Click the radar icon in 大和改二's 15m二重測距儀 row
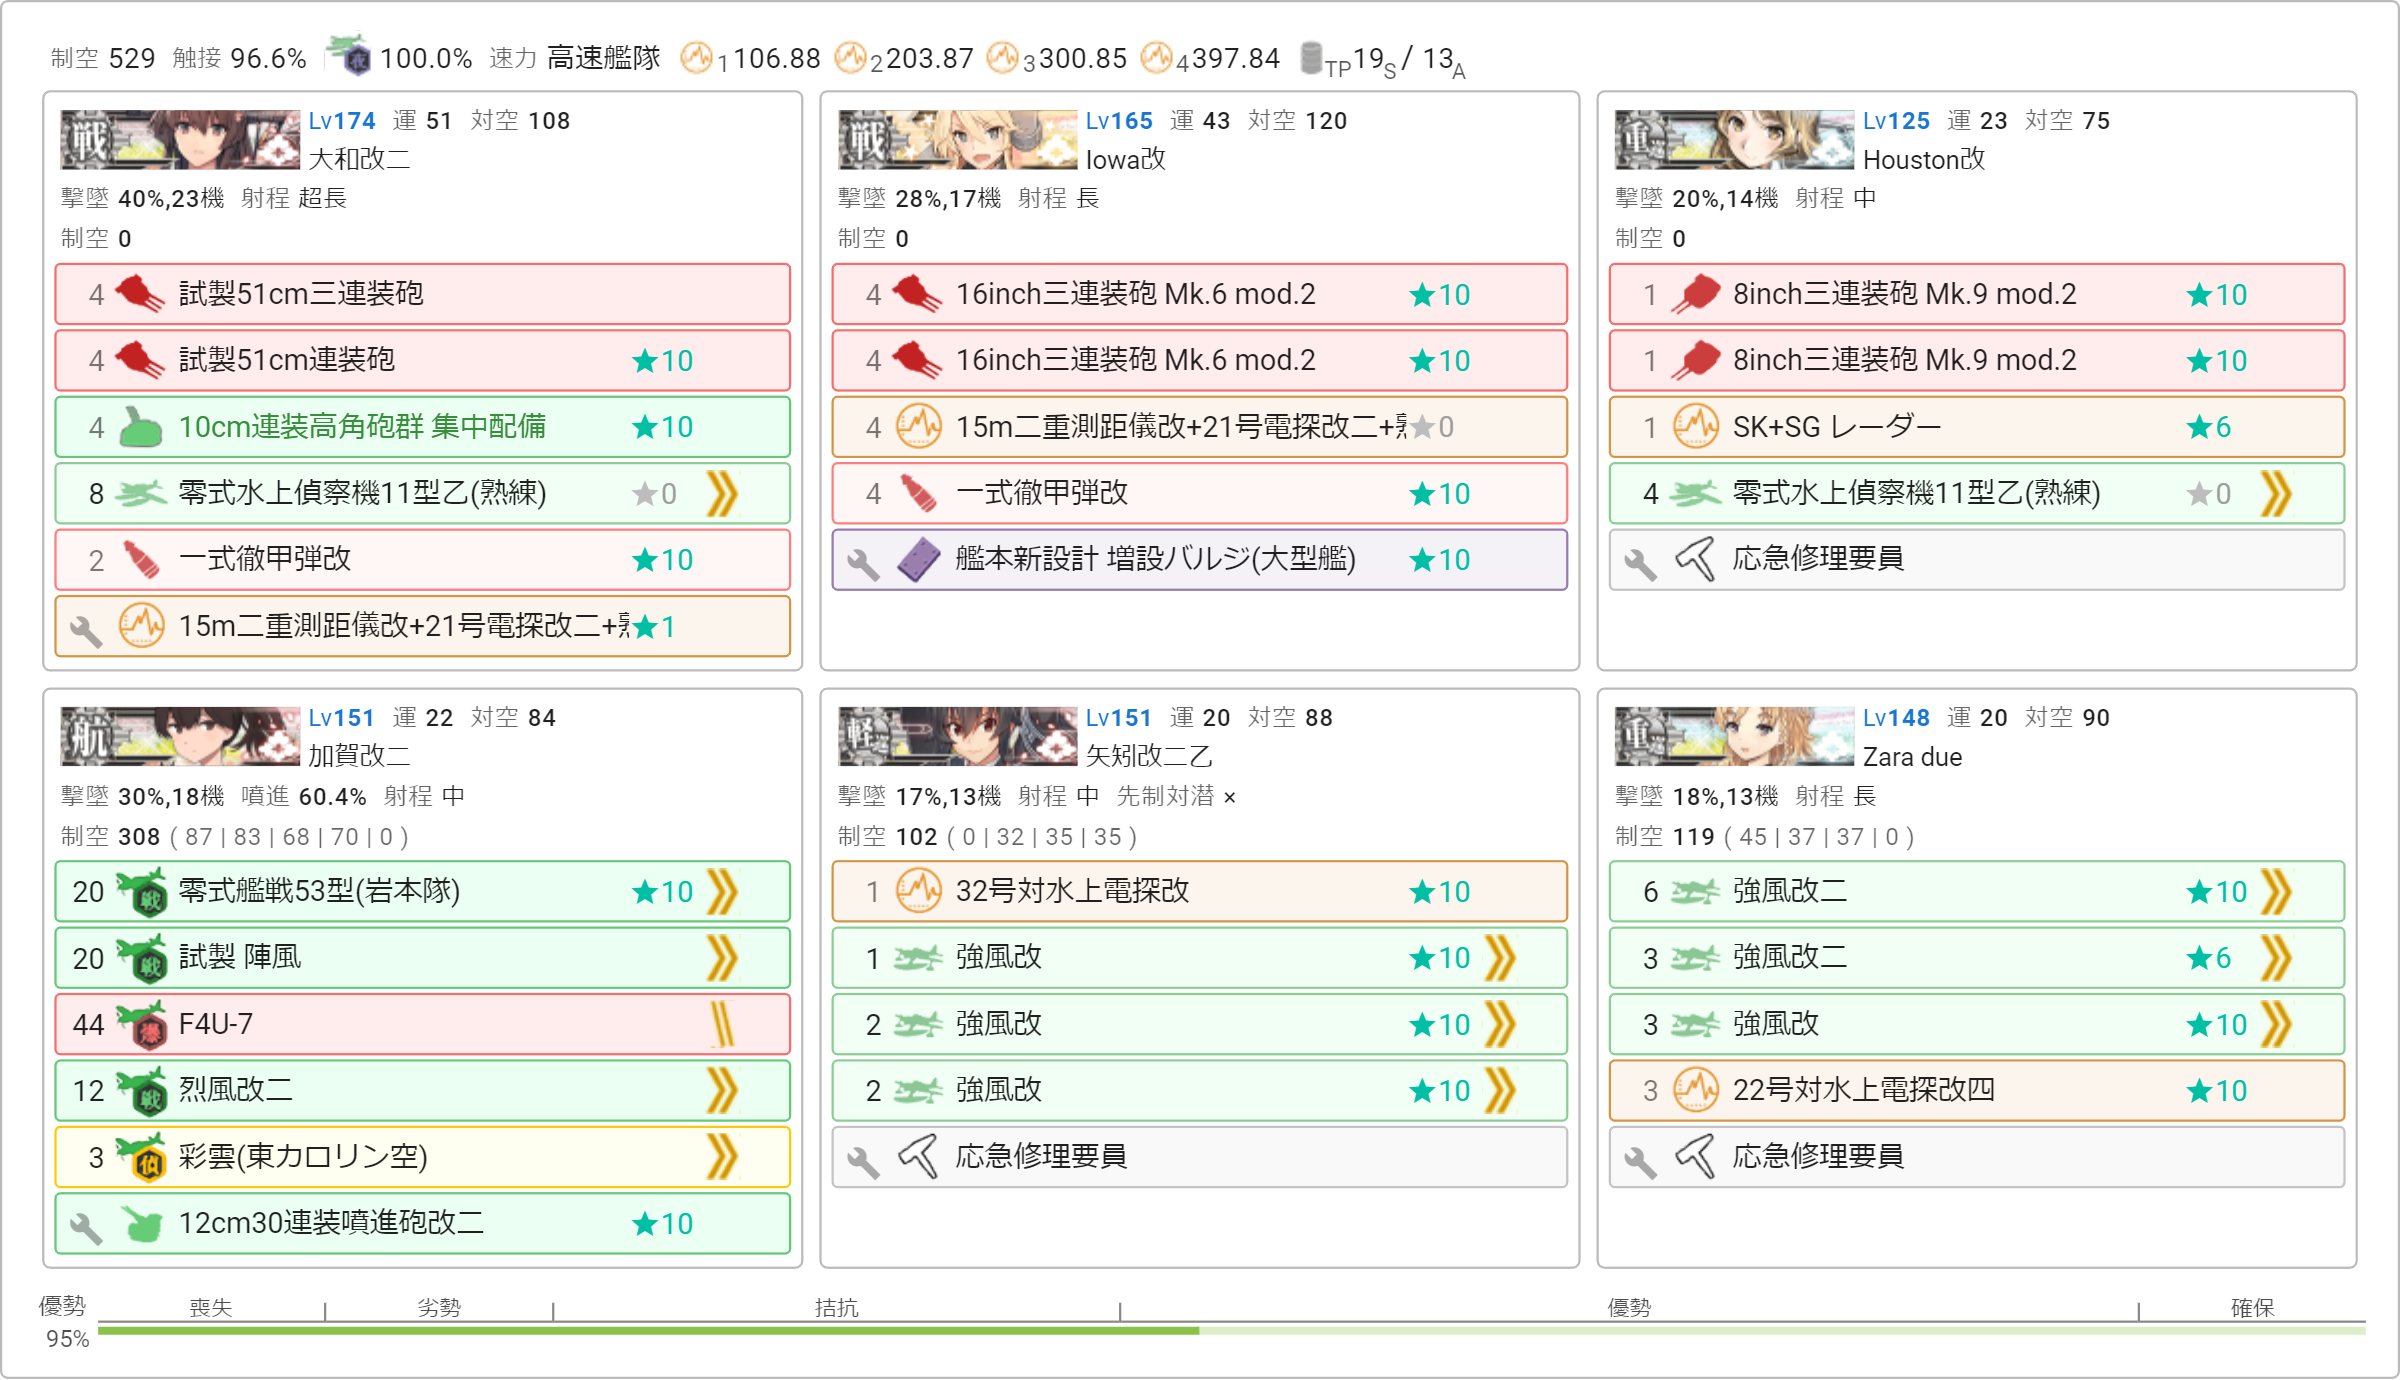The height and width of the screenshot is (1380, 2400). point(141,626)
